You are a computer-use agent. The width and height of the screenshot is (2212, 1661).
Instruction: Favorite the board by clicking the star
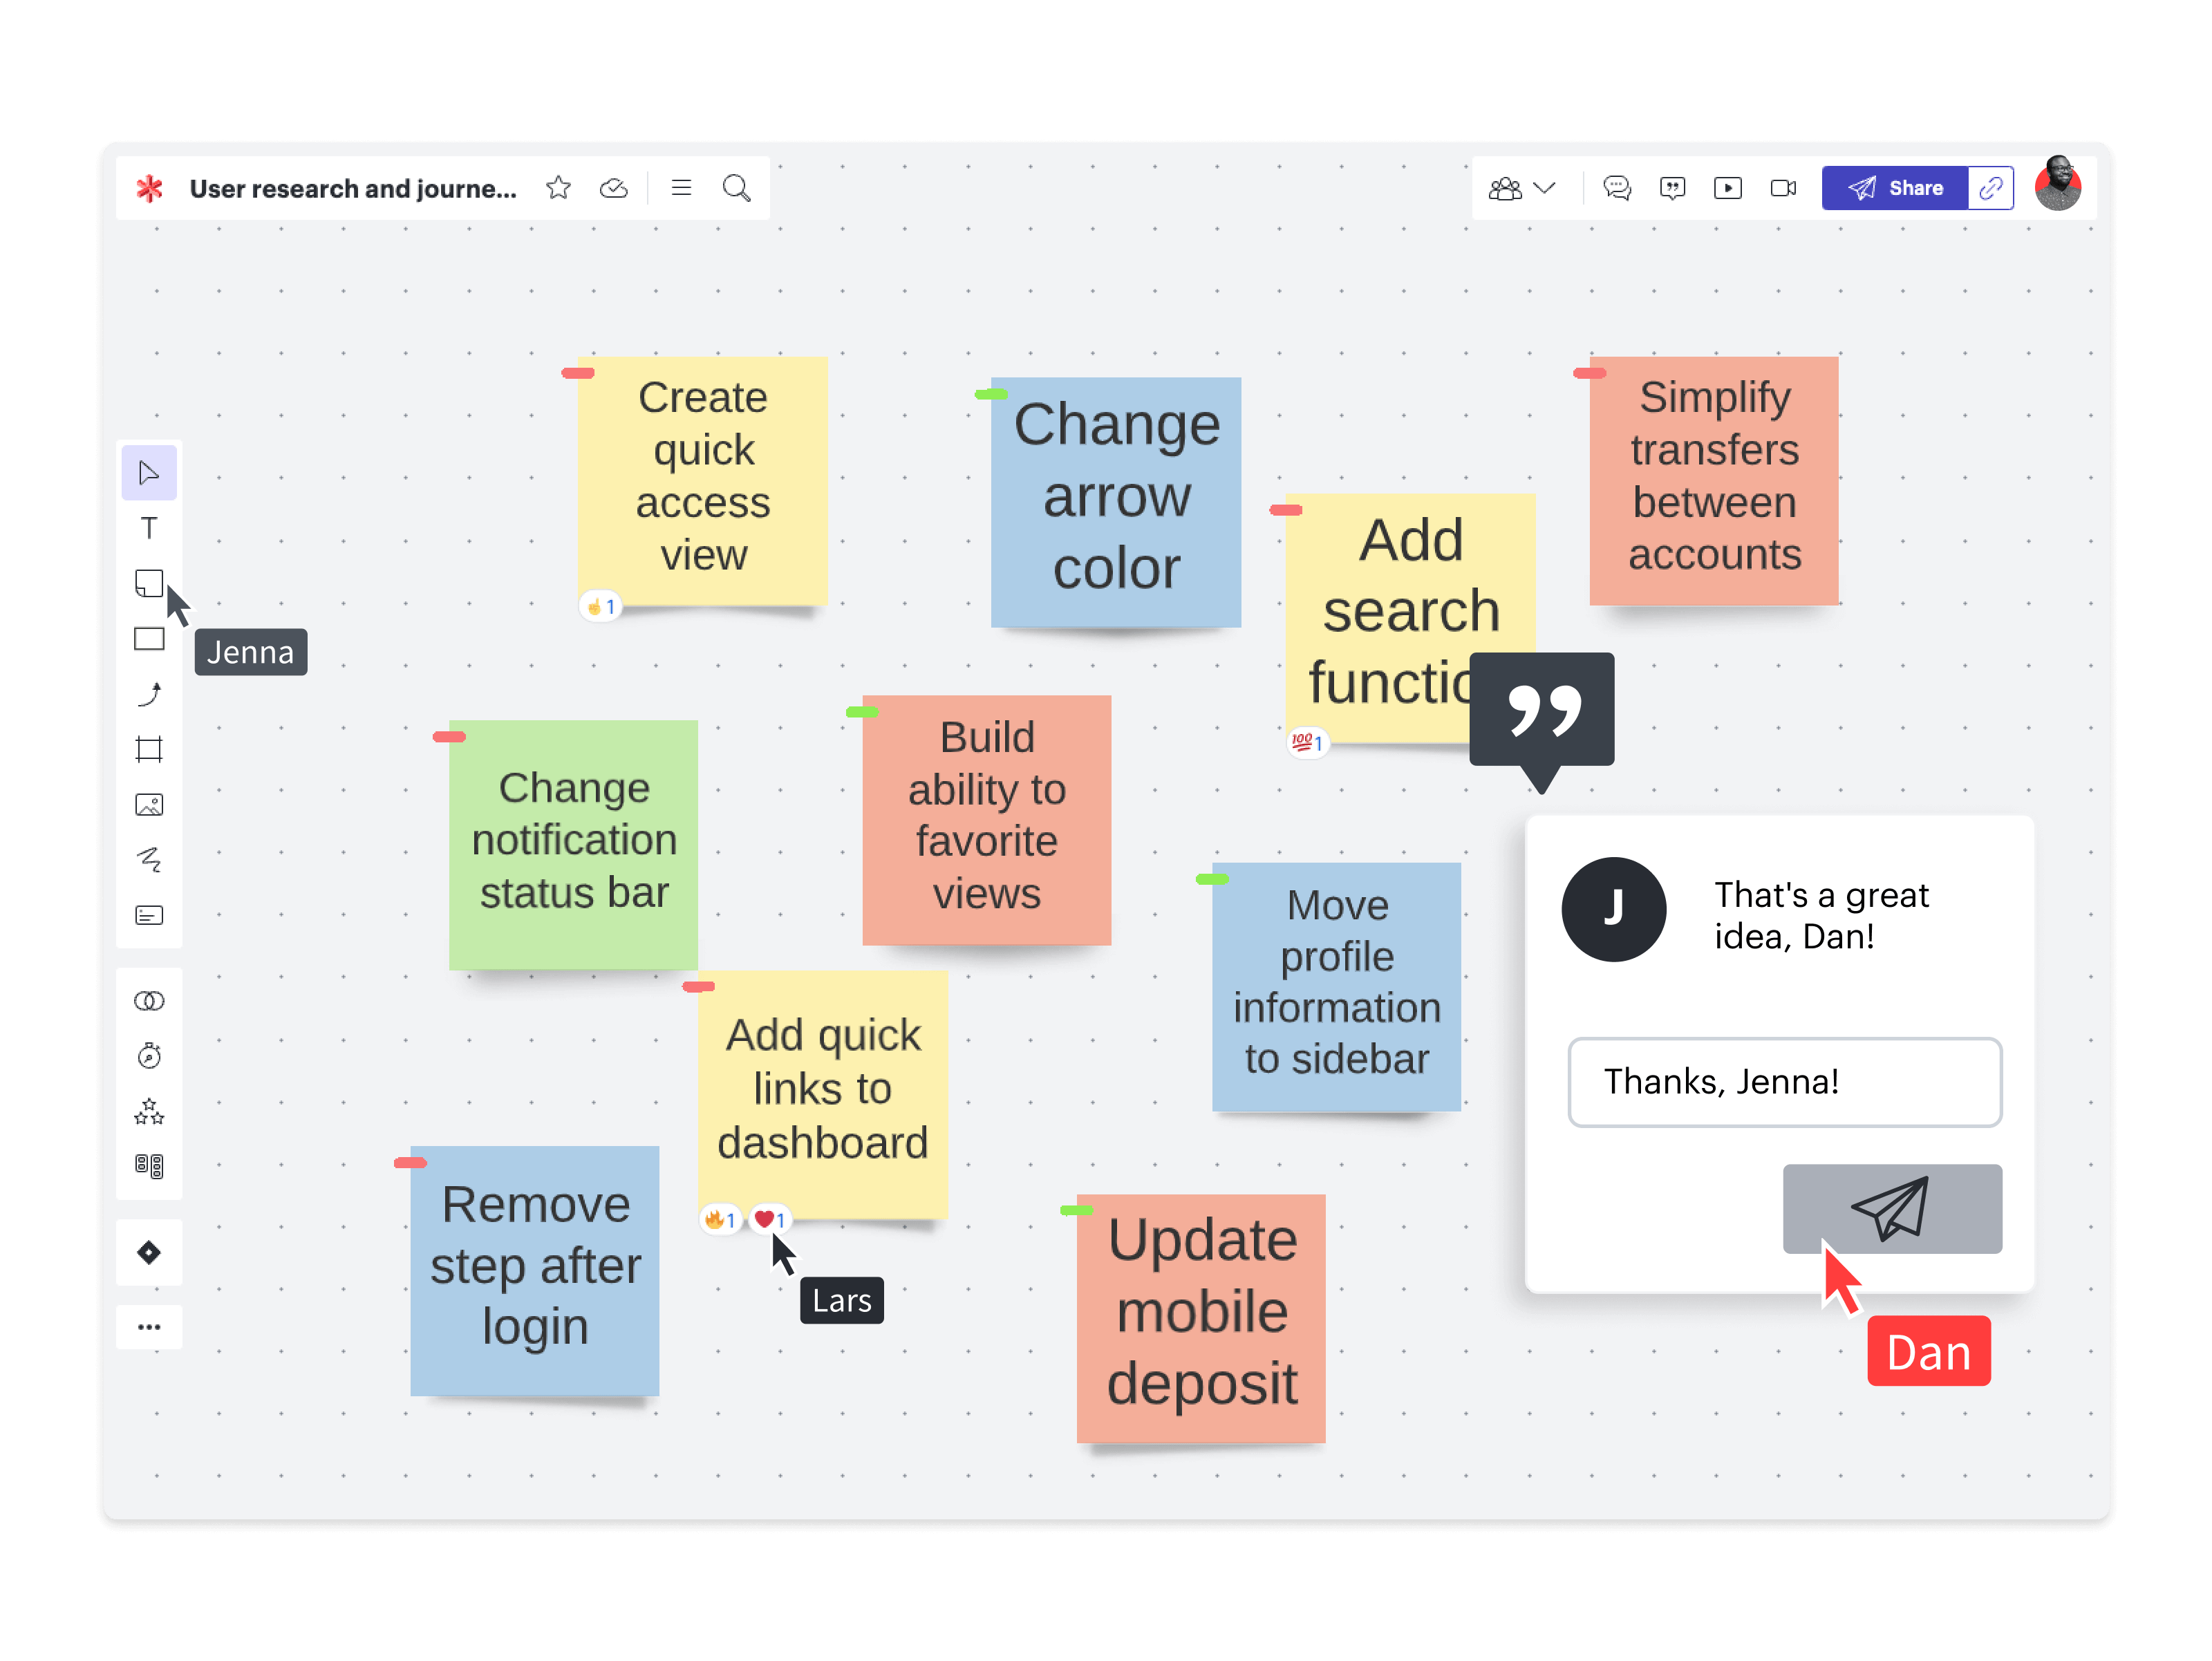[558, 187]
